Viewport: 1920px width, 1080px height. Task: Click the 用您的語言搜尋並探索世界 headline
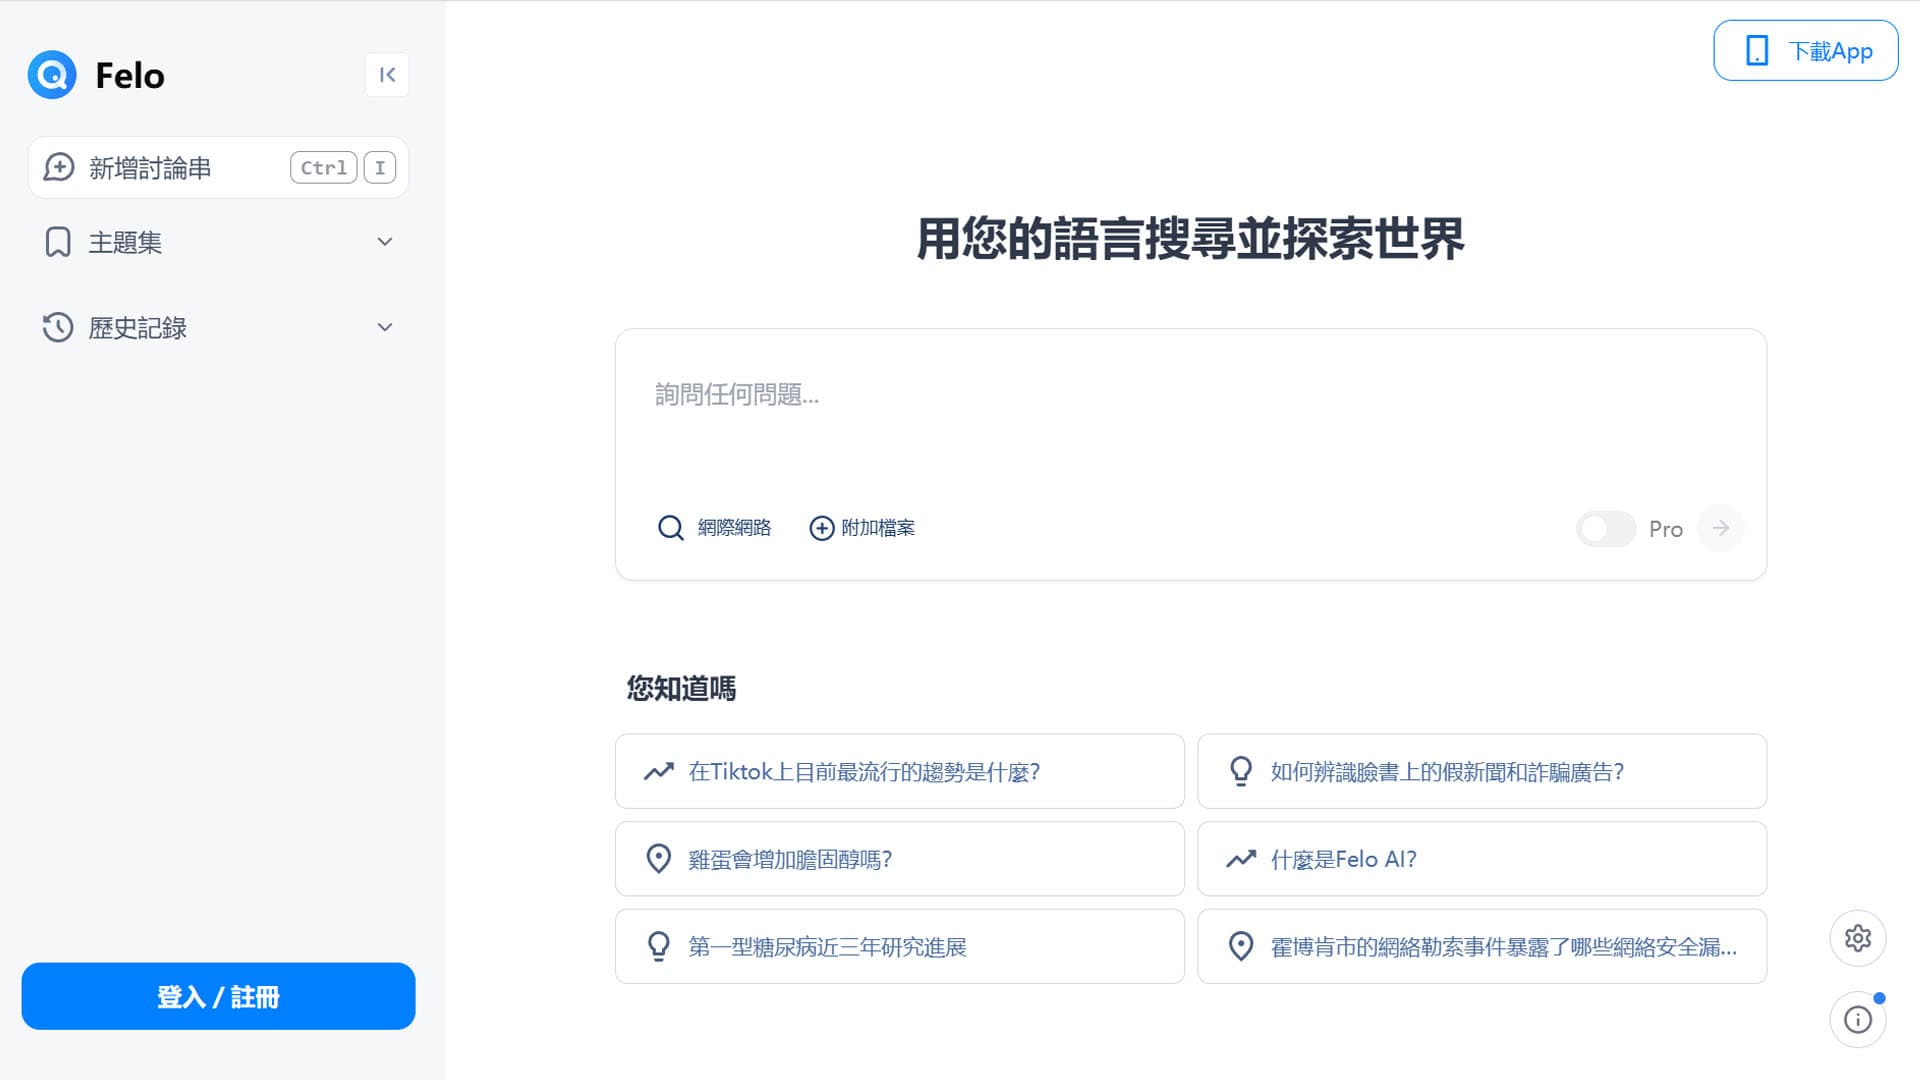coord(1191,239)
